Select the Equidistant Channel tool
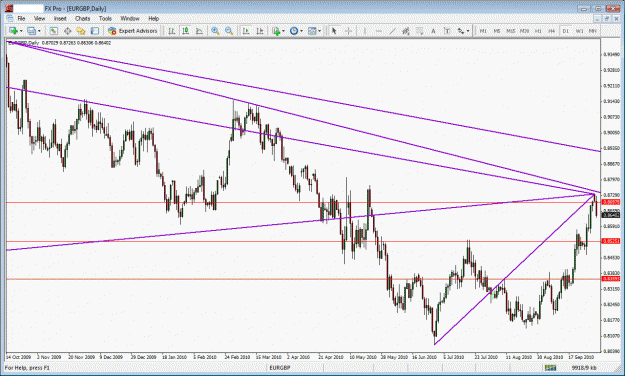 406,31
